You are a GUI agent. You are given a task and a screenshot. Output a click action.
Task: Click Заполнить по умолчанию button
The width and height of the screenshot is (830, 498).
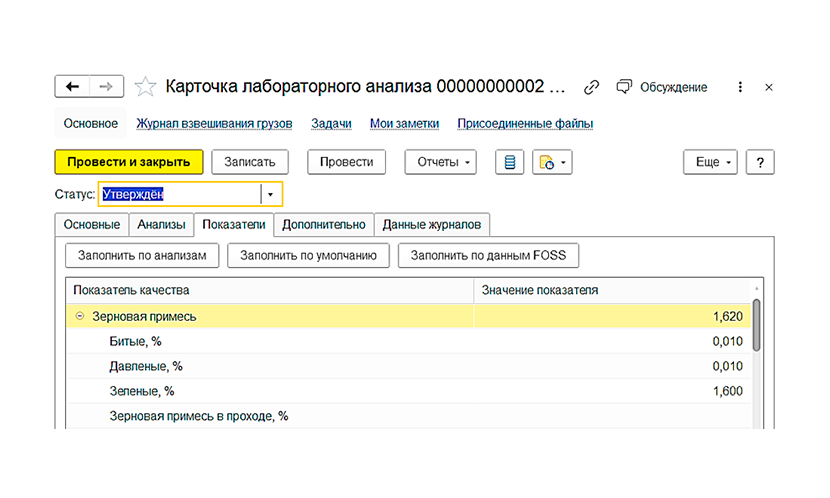pyautogui.click(x=309, y=256)
